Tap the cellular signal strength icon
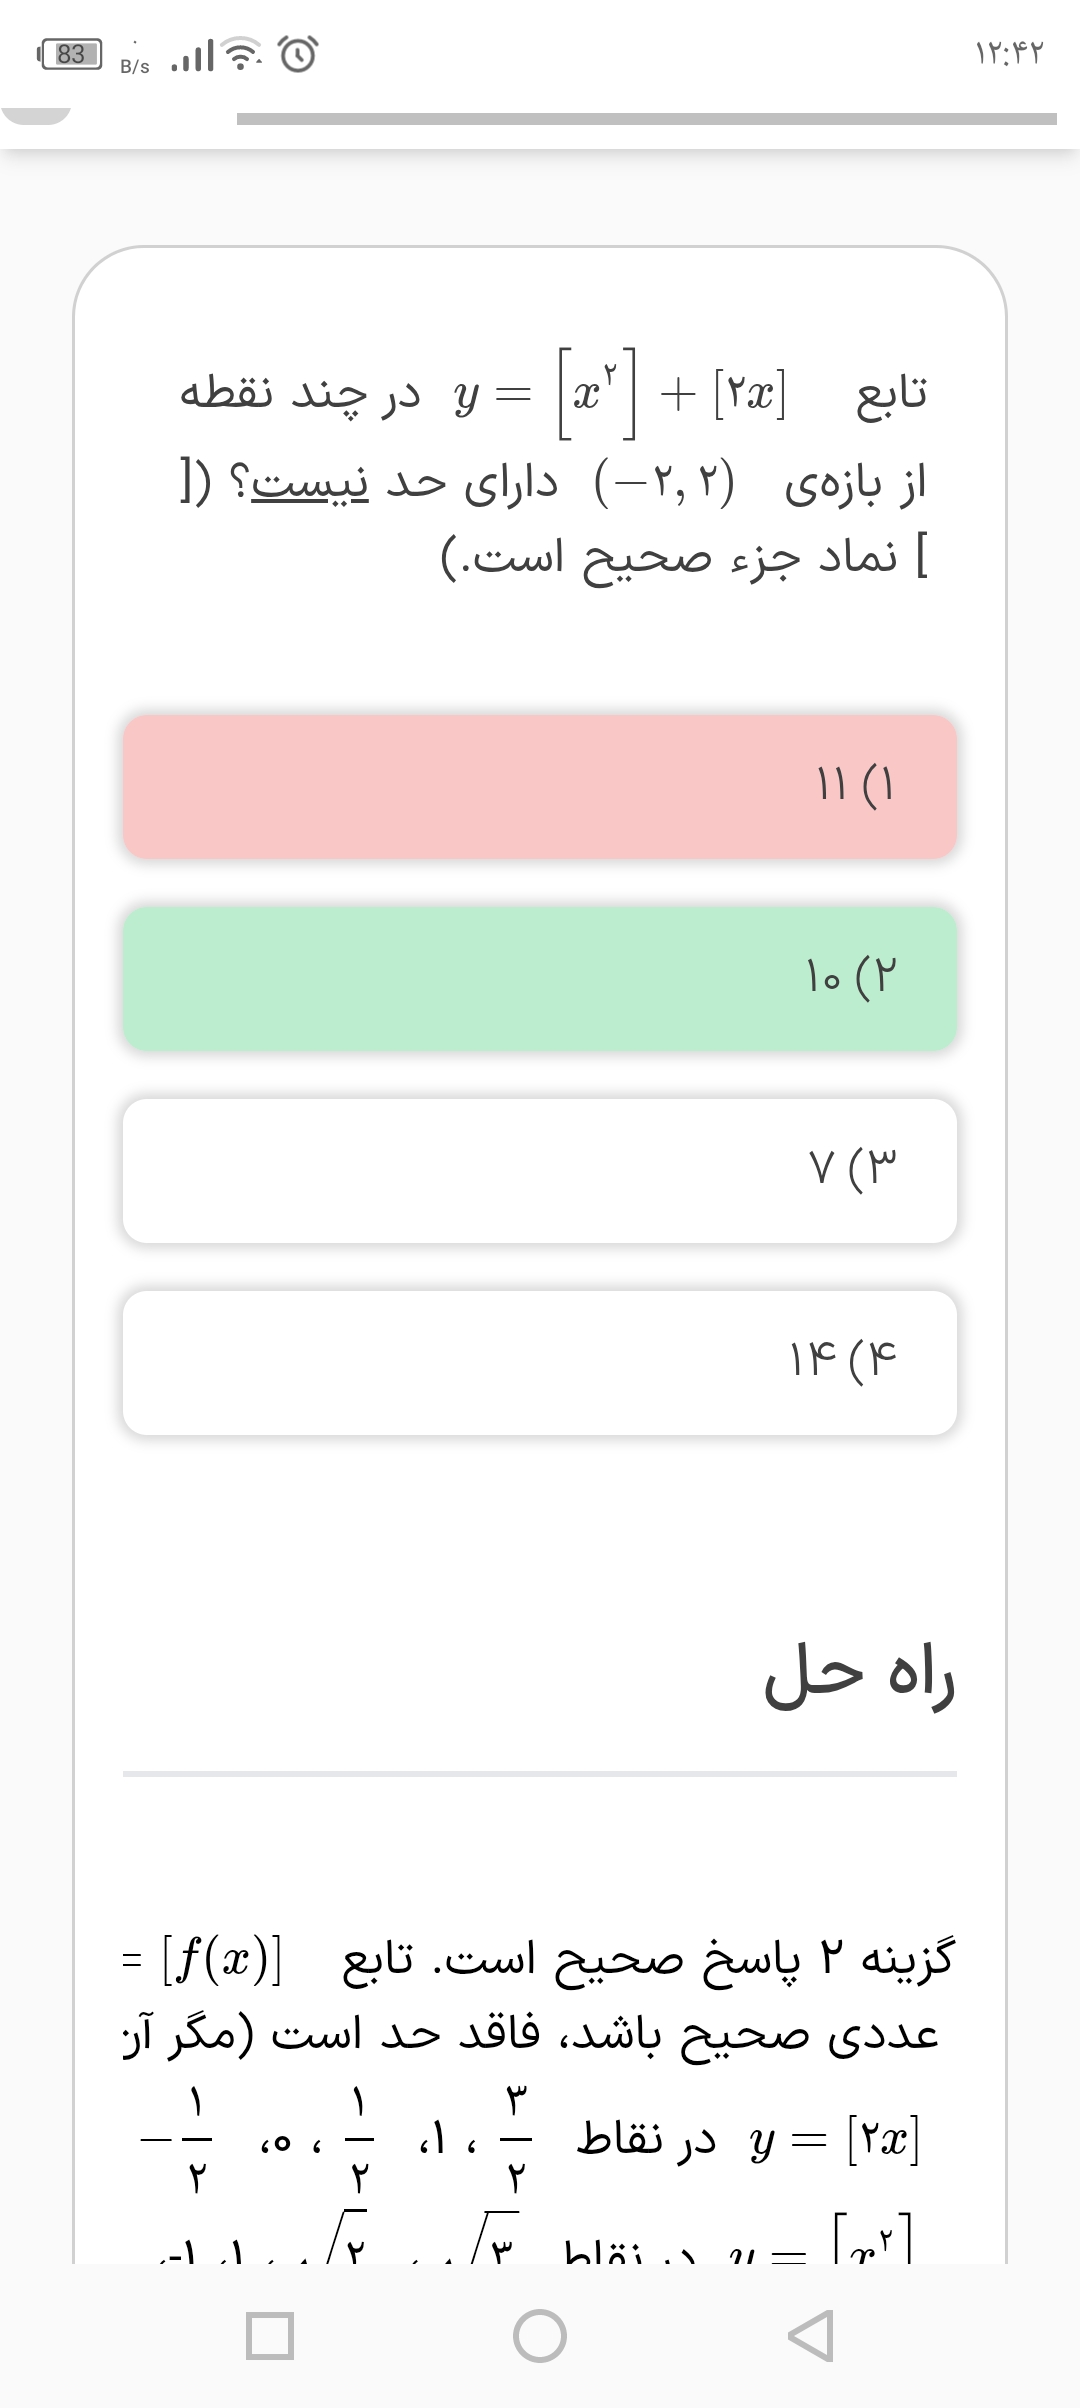1080x2408 pixels. (192, 57)
